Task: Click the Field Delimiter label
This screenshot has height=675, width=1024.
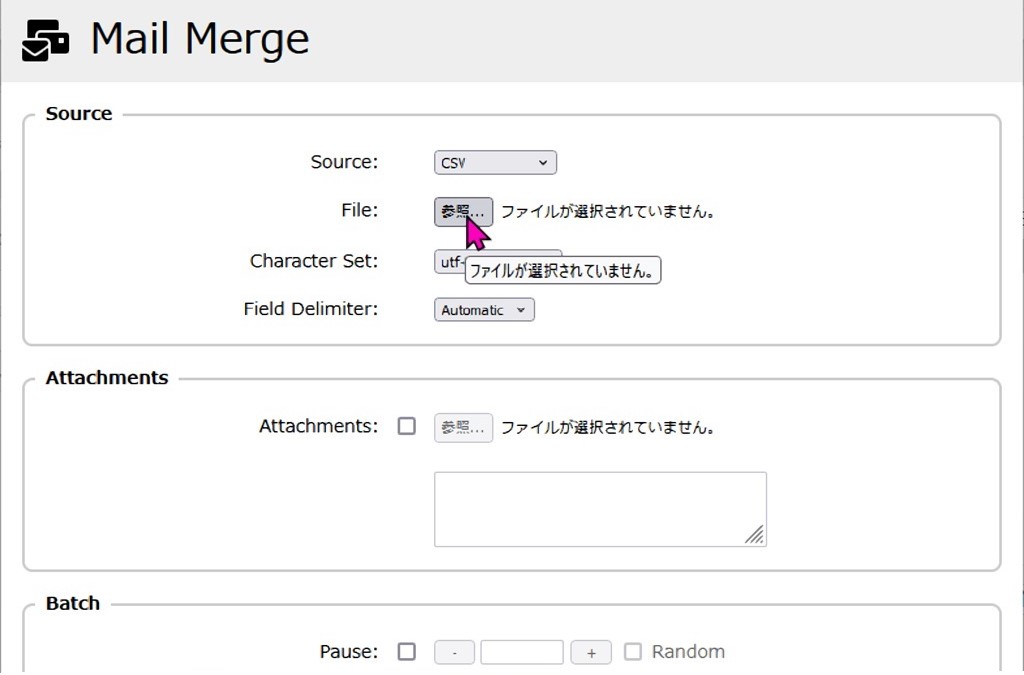Action: click(x=311, y=309)
